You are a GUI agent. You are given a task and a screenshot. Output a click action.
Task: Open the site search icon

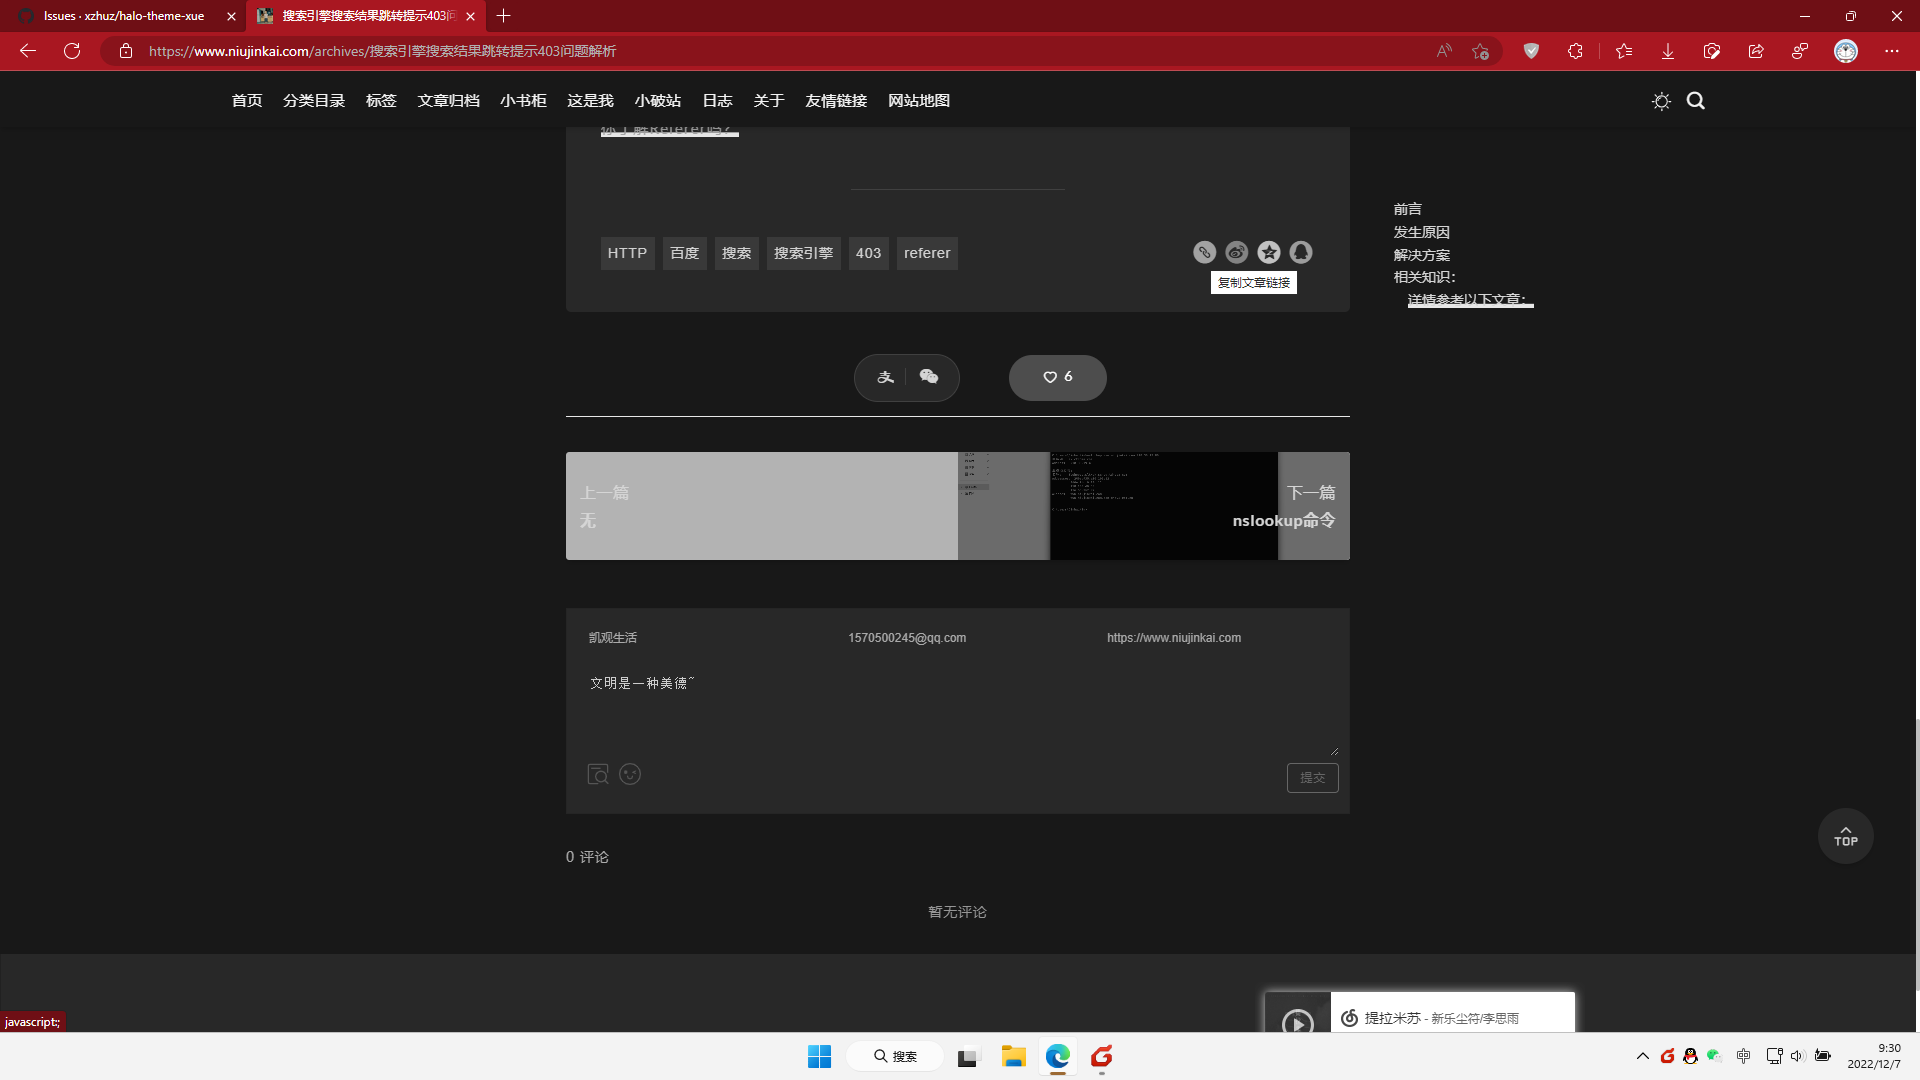point(1696,101)
